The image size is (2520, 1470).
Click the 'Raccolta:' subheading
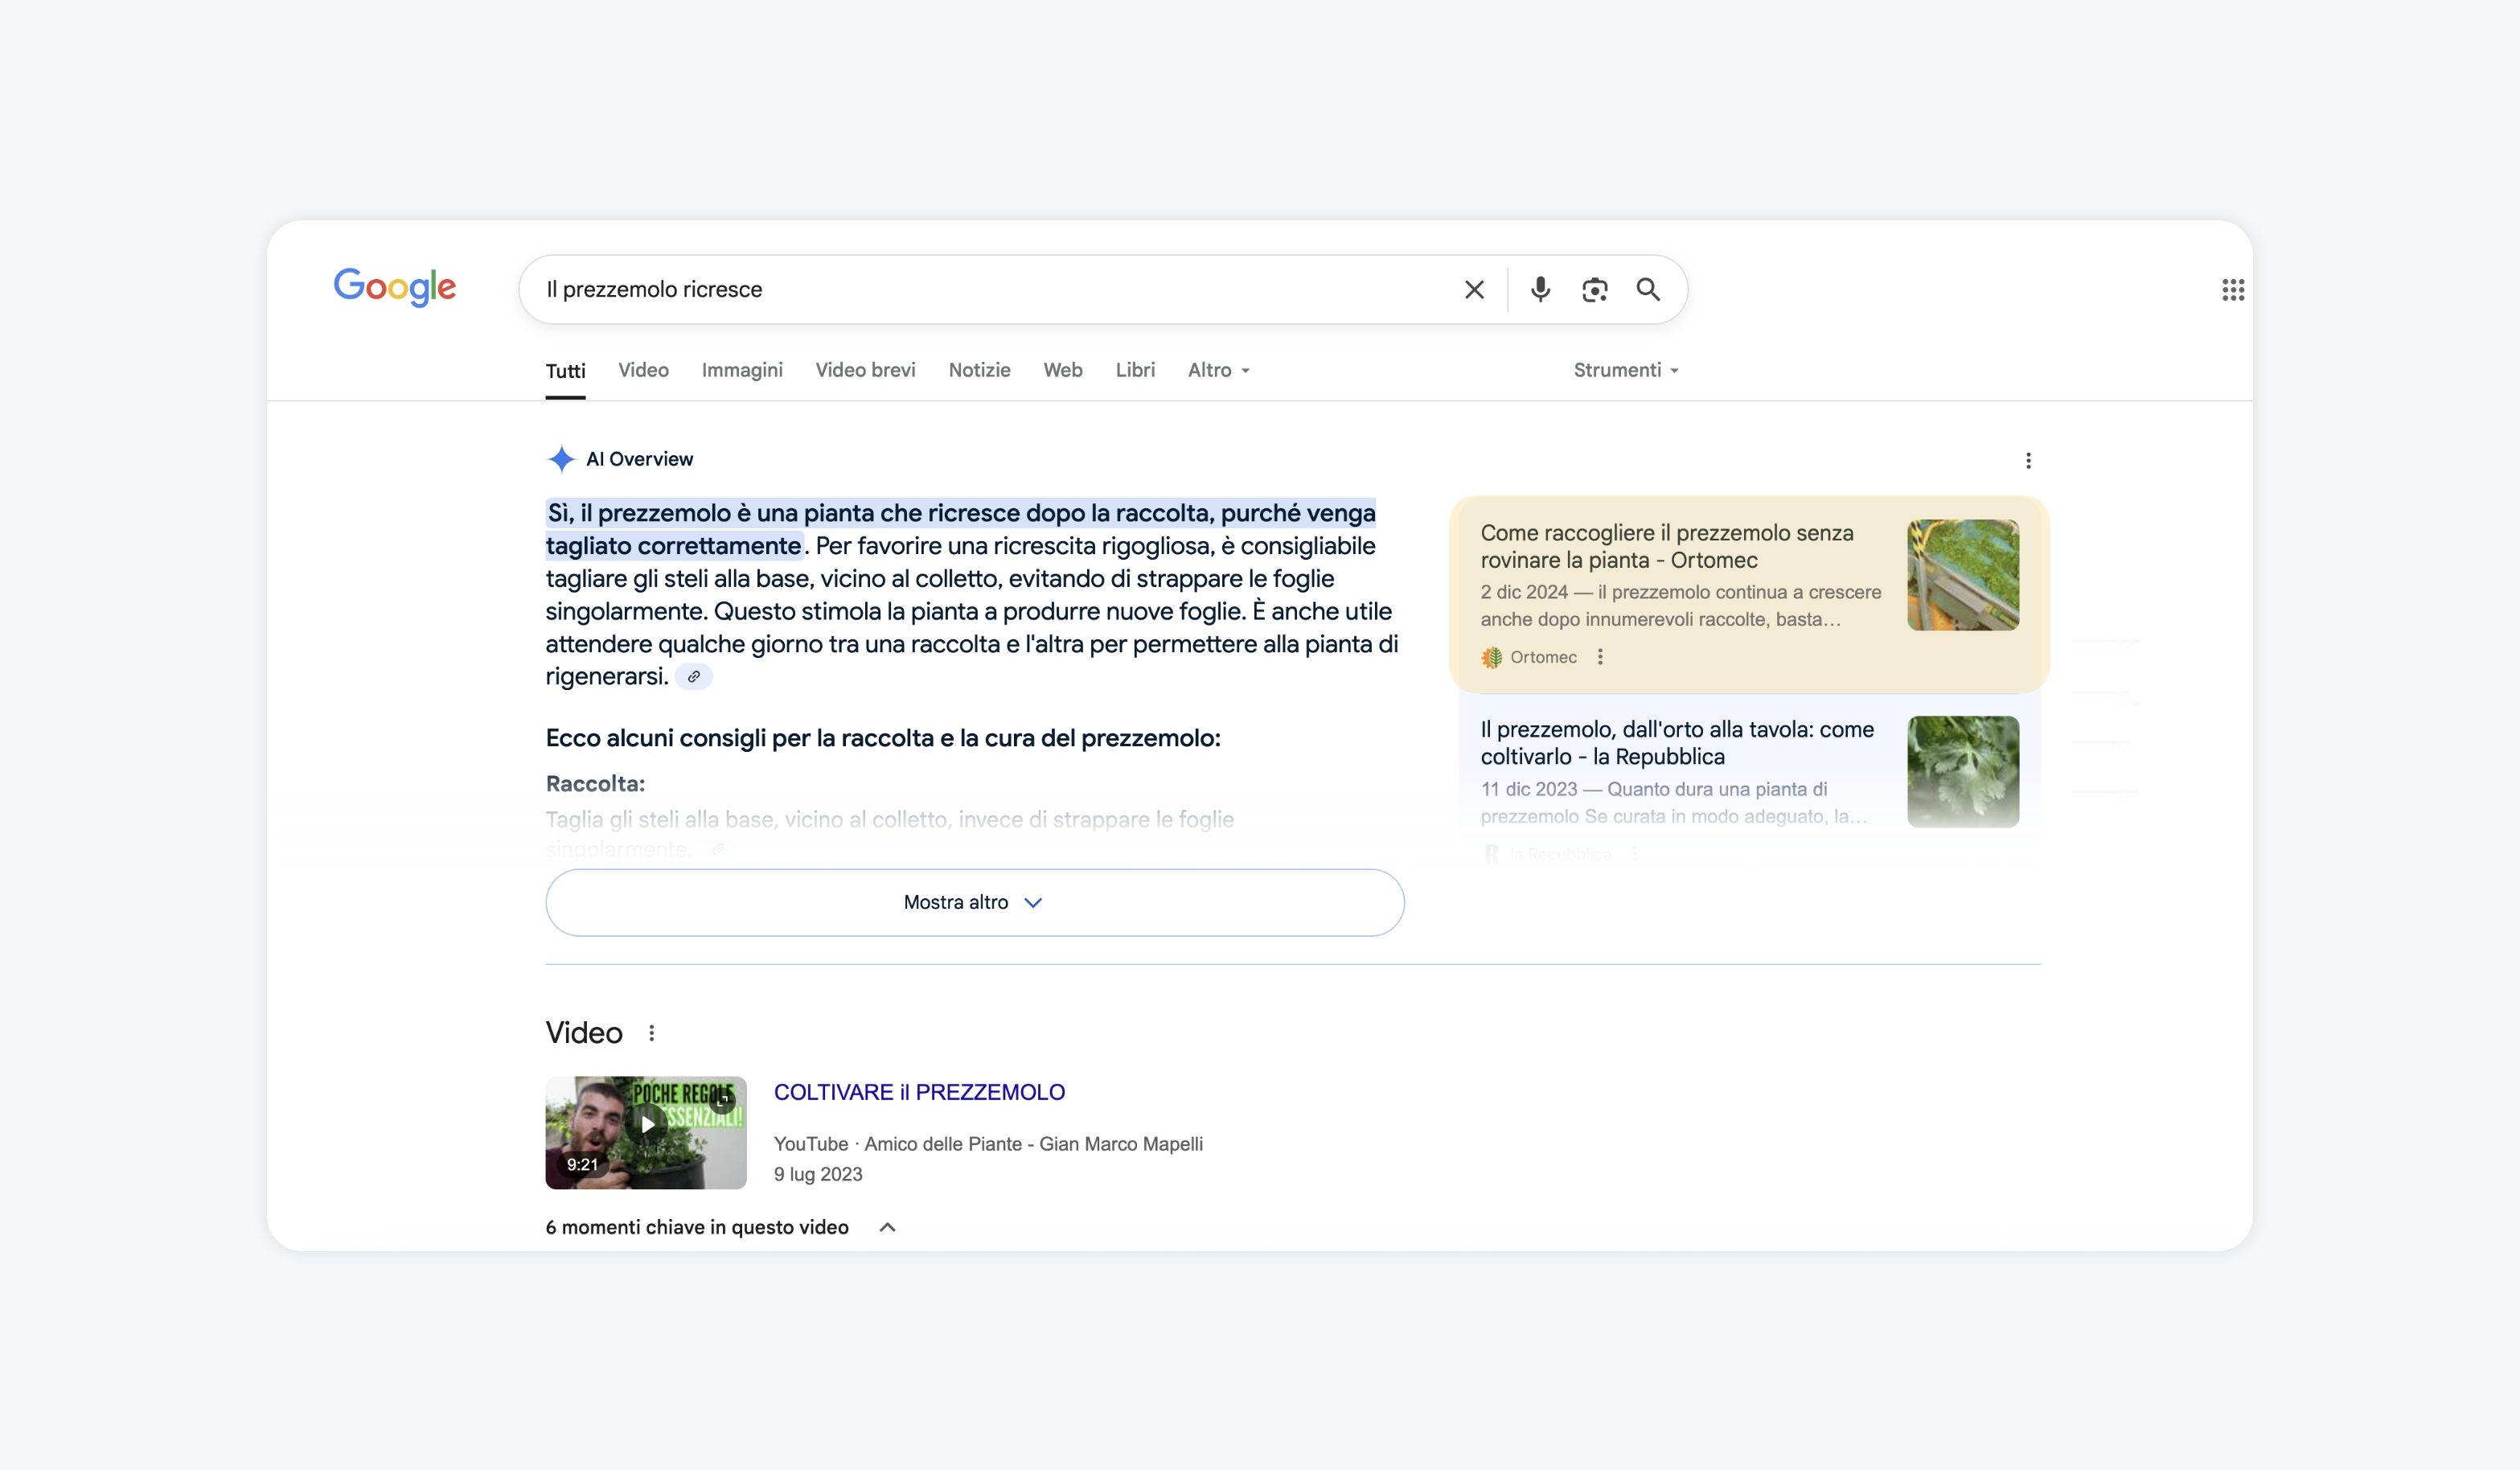pyautogui.click(x=595, y=784)
